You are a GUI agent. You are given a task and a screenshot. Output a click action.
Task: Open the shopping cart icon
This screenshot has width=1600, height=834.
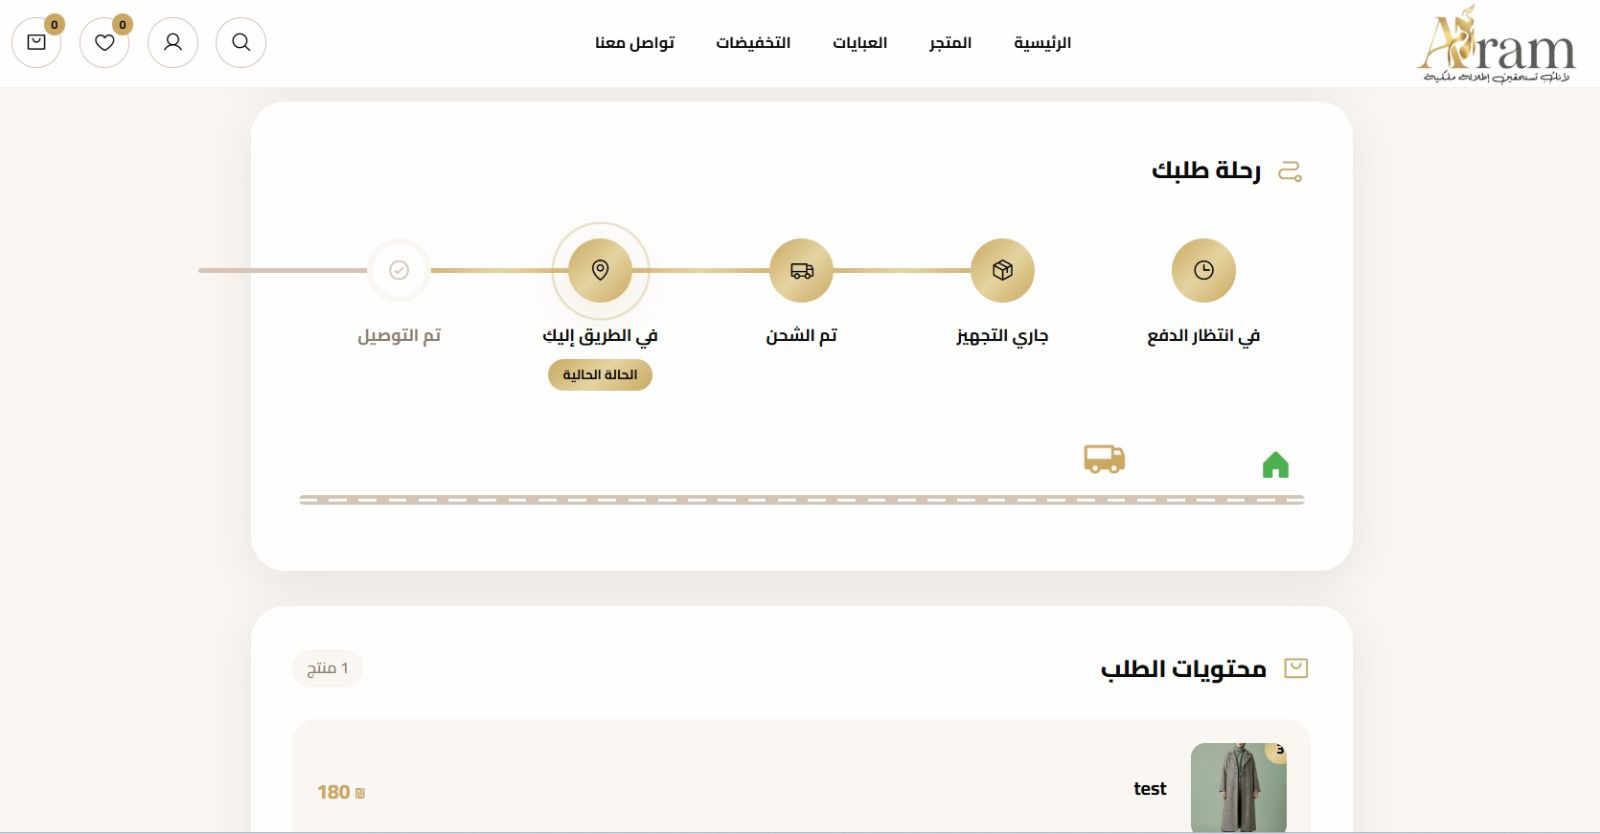click(x=37, y=43)
